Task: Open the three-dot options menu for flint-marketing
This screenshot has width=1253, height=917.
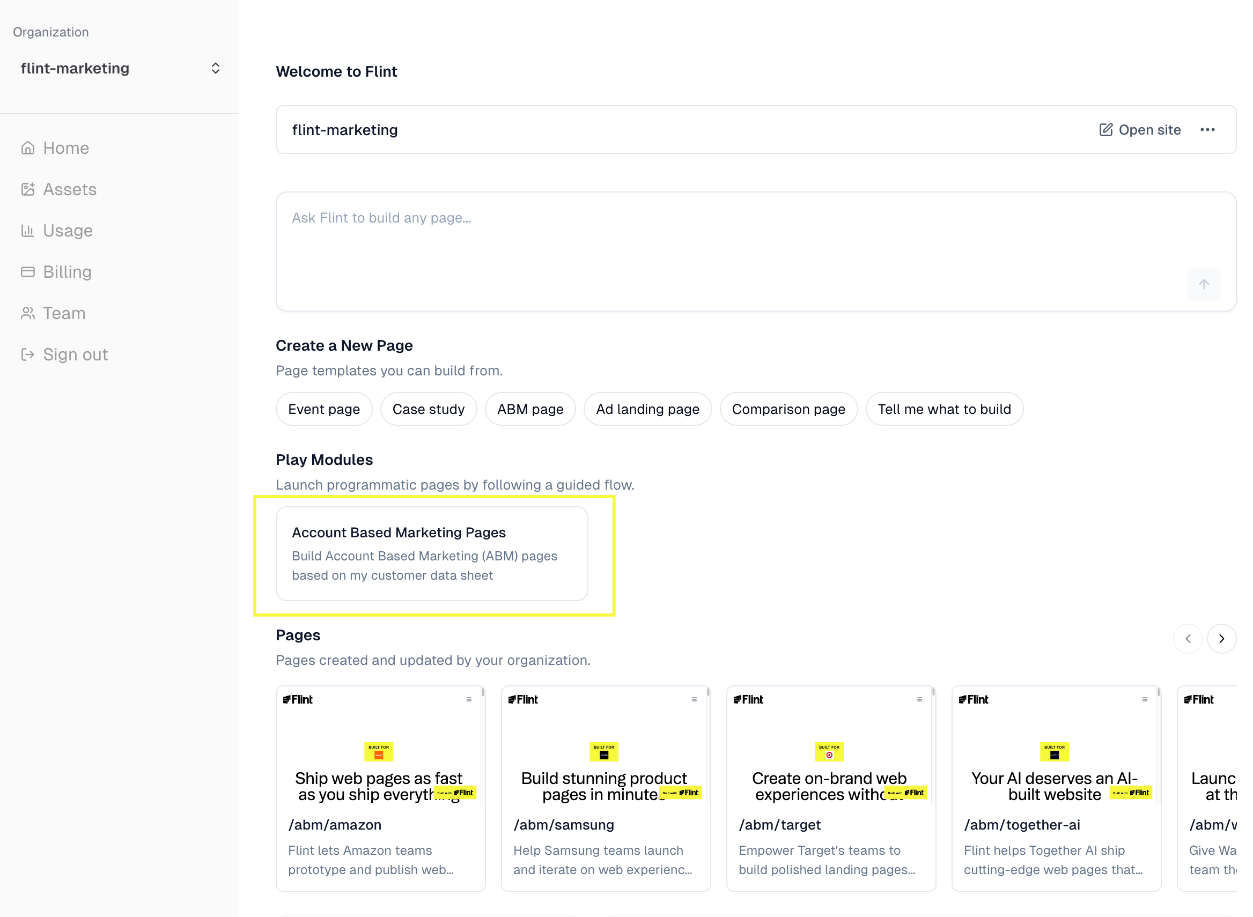Action: click(1208, 129)
